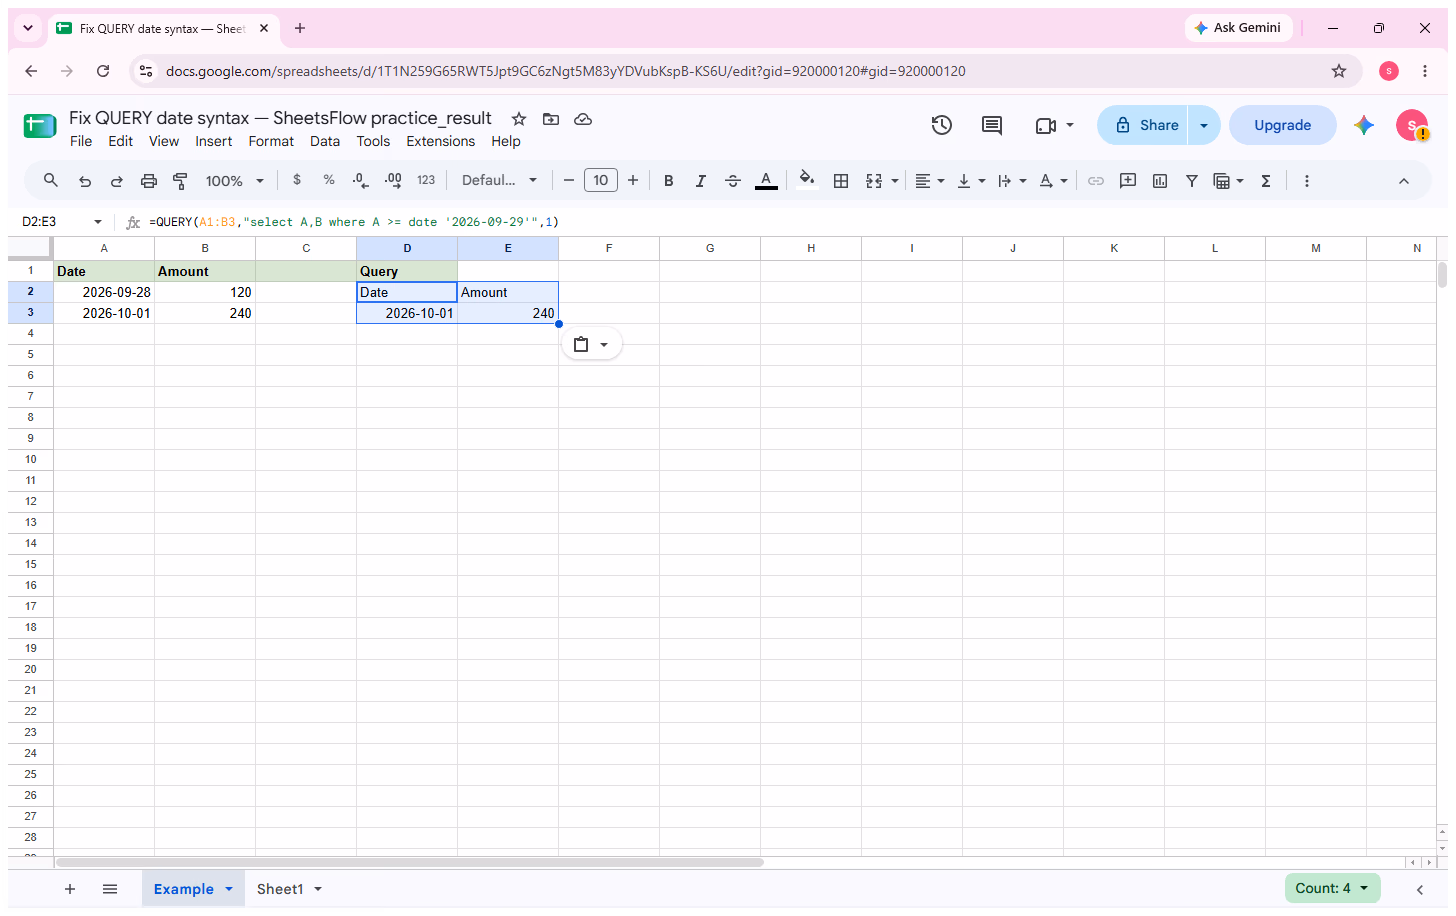The image size is (1456, 916).
Task: Insert chart icon in toolbar
Action: click(1160, 181)
